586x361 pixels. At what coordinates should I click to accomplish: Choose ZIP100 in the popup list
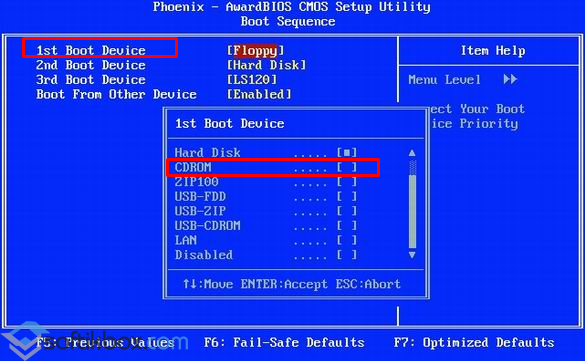pyautogui.click(x=265, y=182)
